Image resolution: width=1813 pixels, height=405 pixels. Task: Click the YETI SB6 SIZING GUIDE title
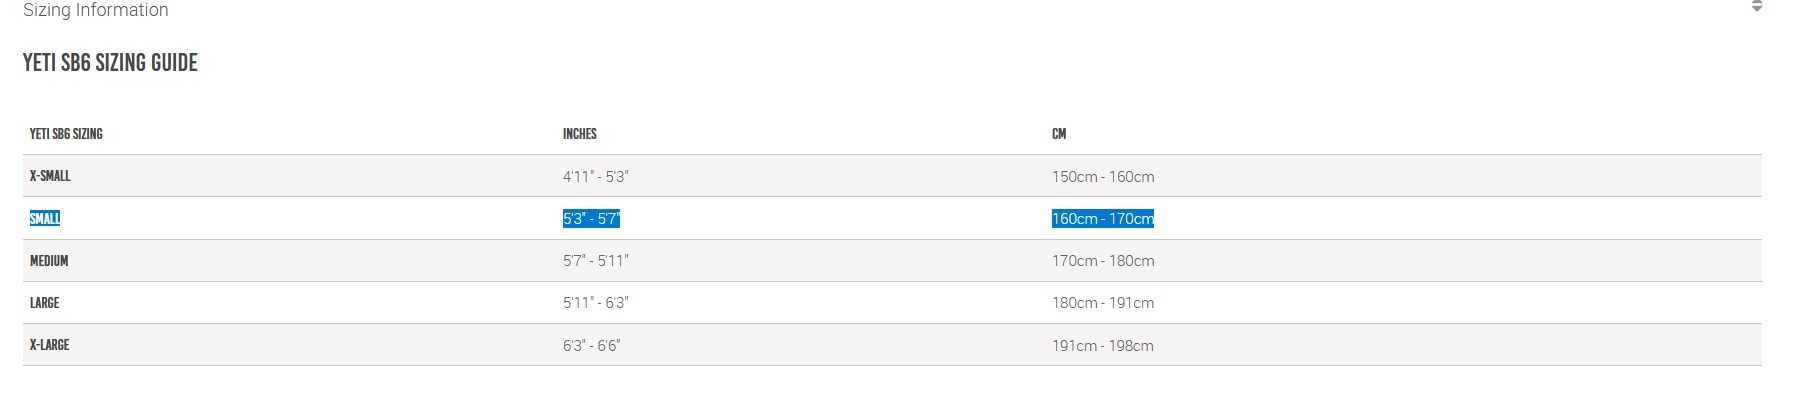pos(110,63)
